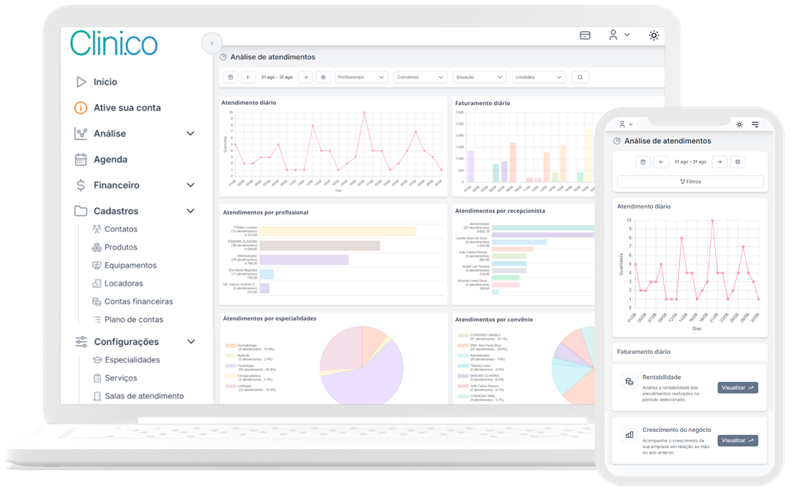Viewport: 793px width, 493px height.
Task: Toggle the light/dark theme sun icon on desktop
Action: tap(654, 35)
